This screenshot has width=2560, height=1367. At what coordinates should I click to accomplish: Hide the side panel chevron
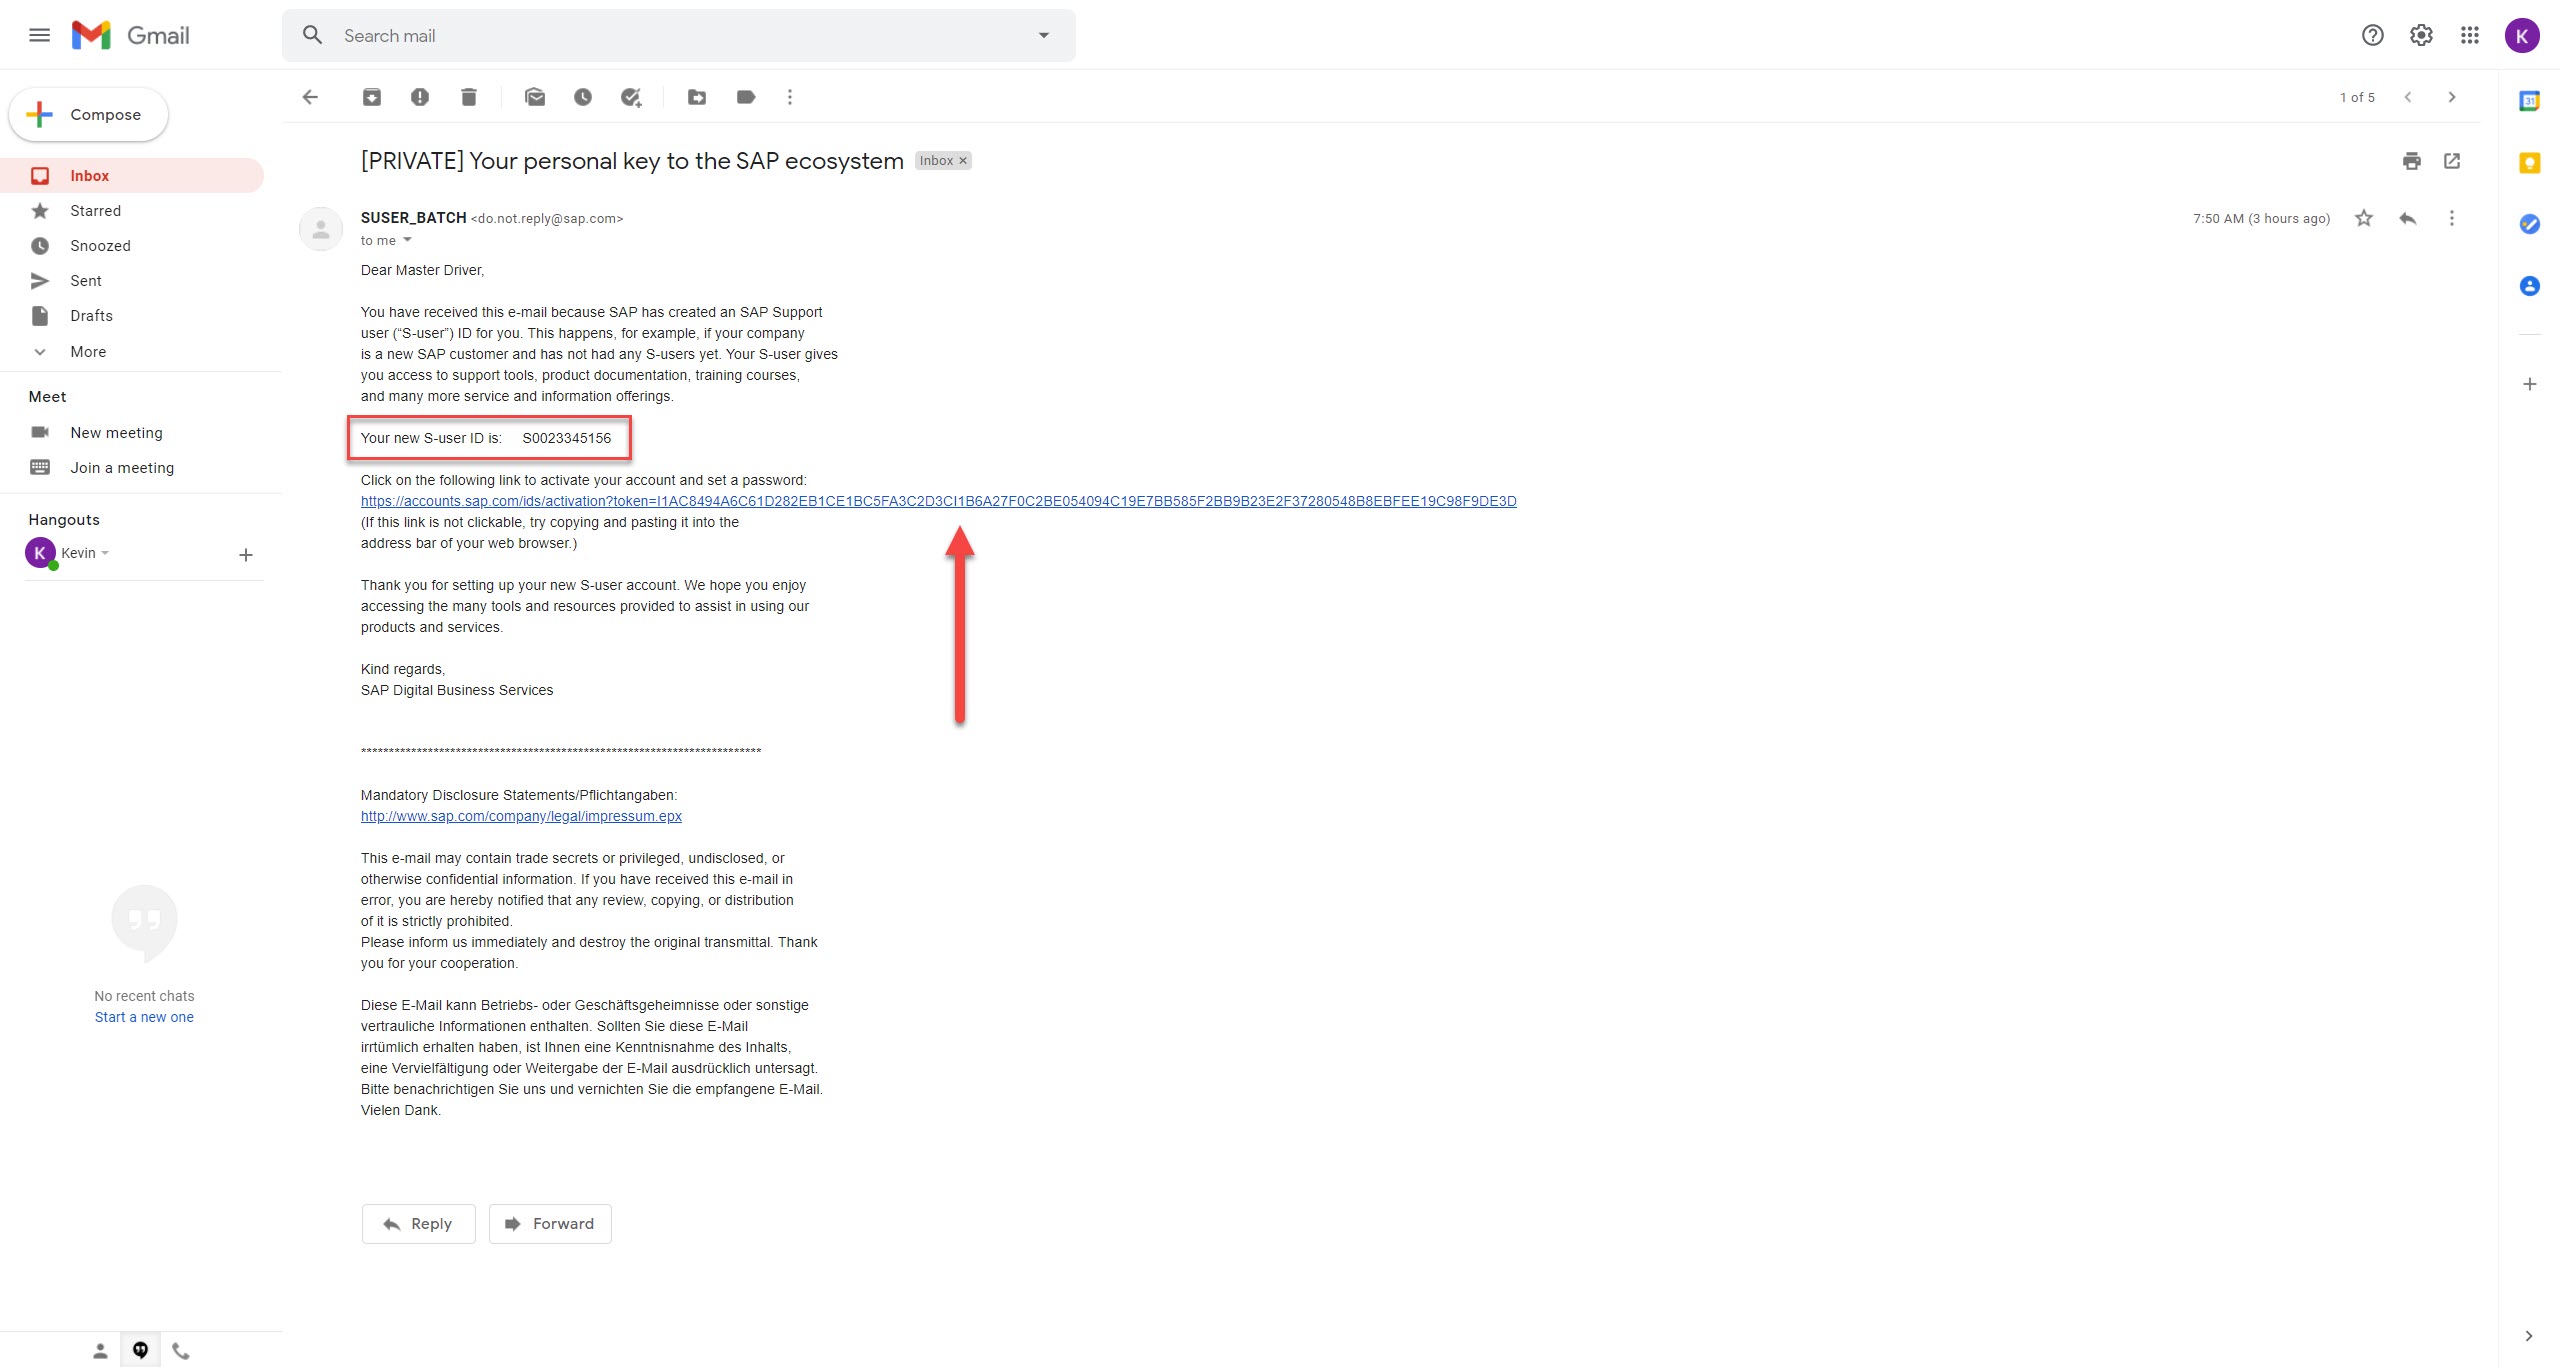2529,1336
